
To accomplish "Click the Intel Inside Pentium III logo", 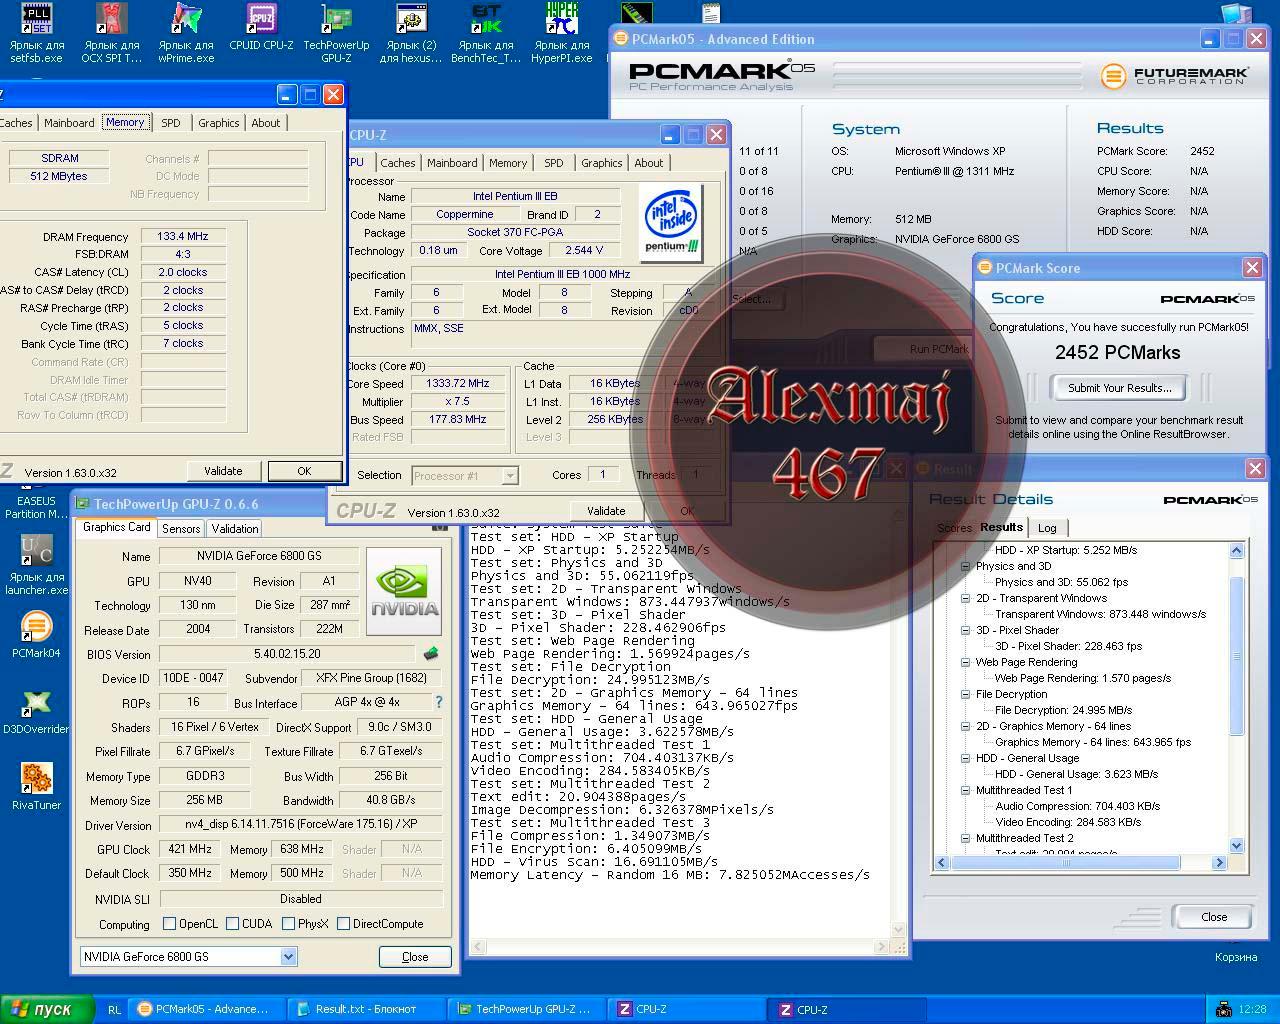I will [x=671, y=223].
